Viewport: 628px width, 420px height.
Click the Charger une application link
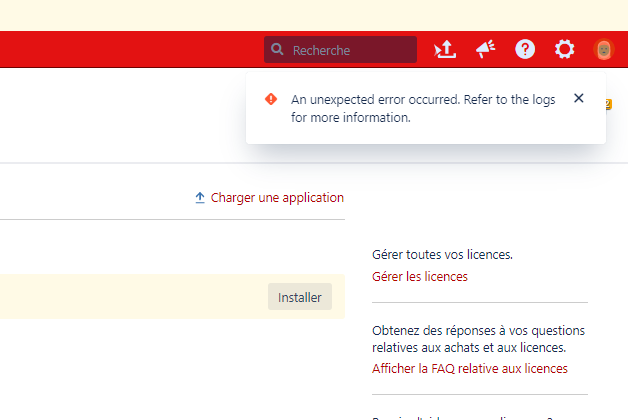click(x=277, y=198)
